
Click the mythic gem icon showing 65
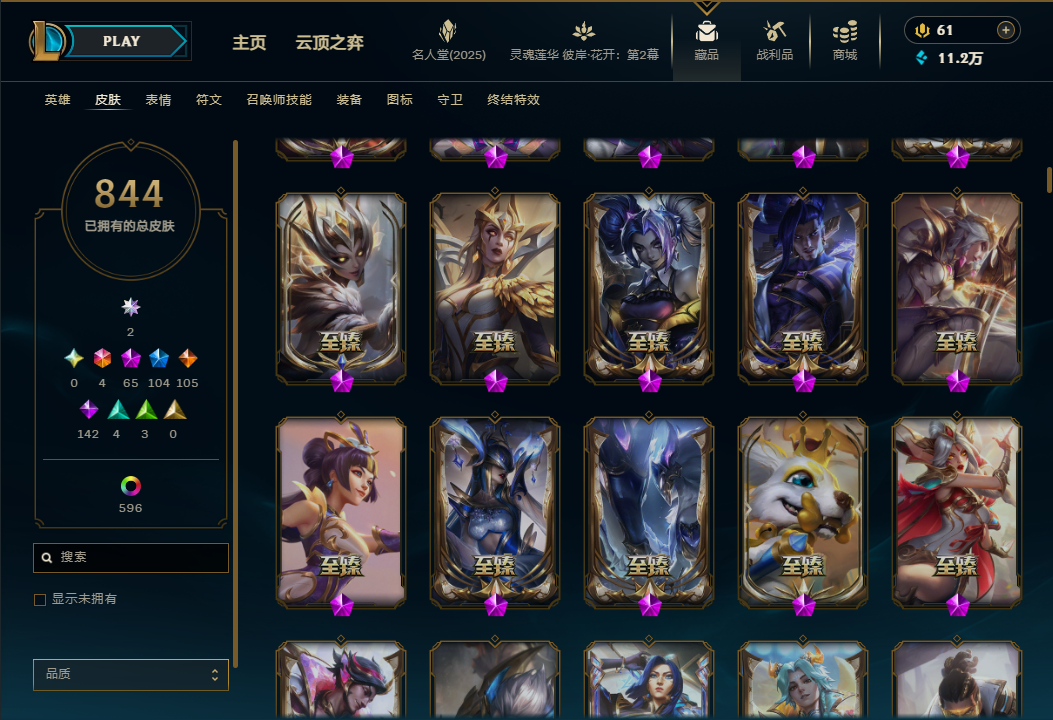tap(130, 358)
